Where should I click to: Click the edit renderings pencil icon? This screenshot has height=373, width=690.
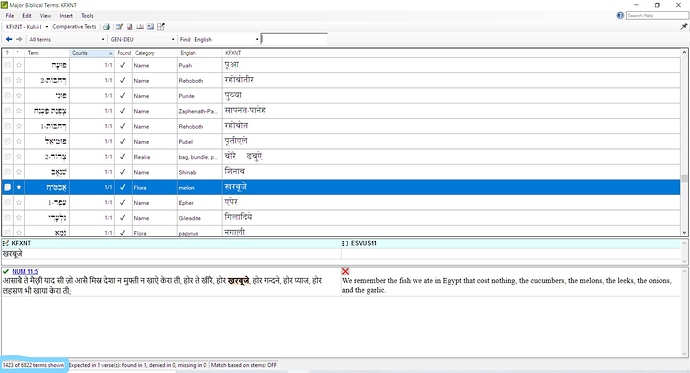[119, 27]
